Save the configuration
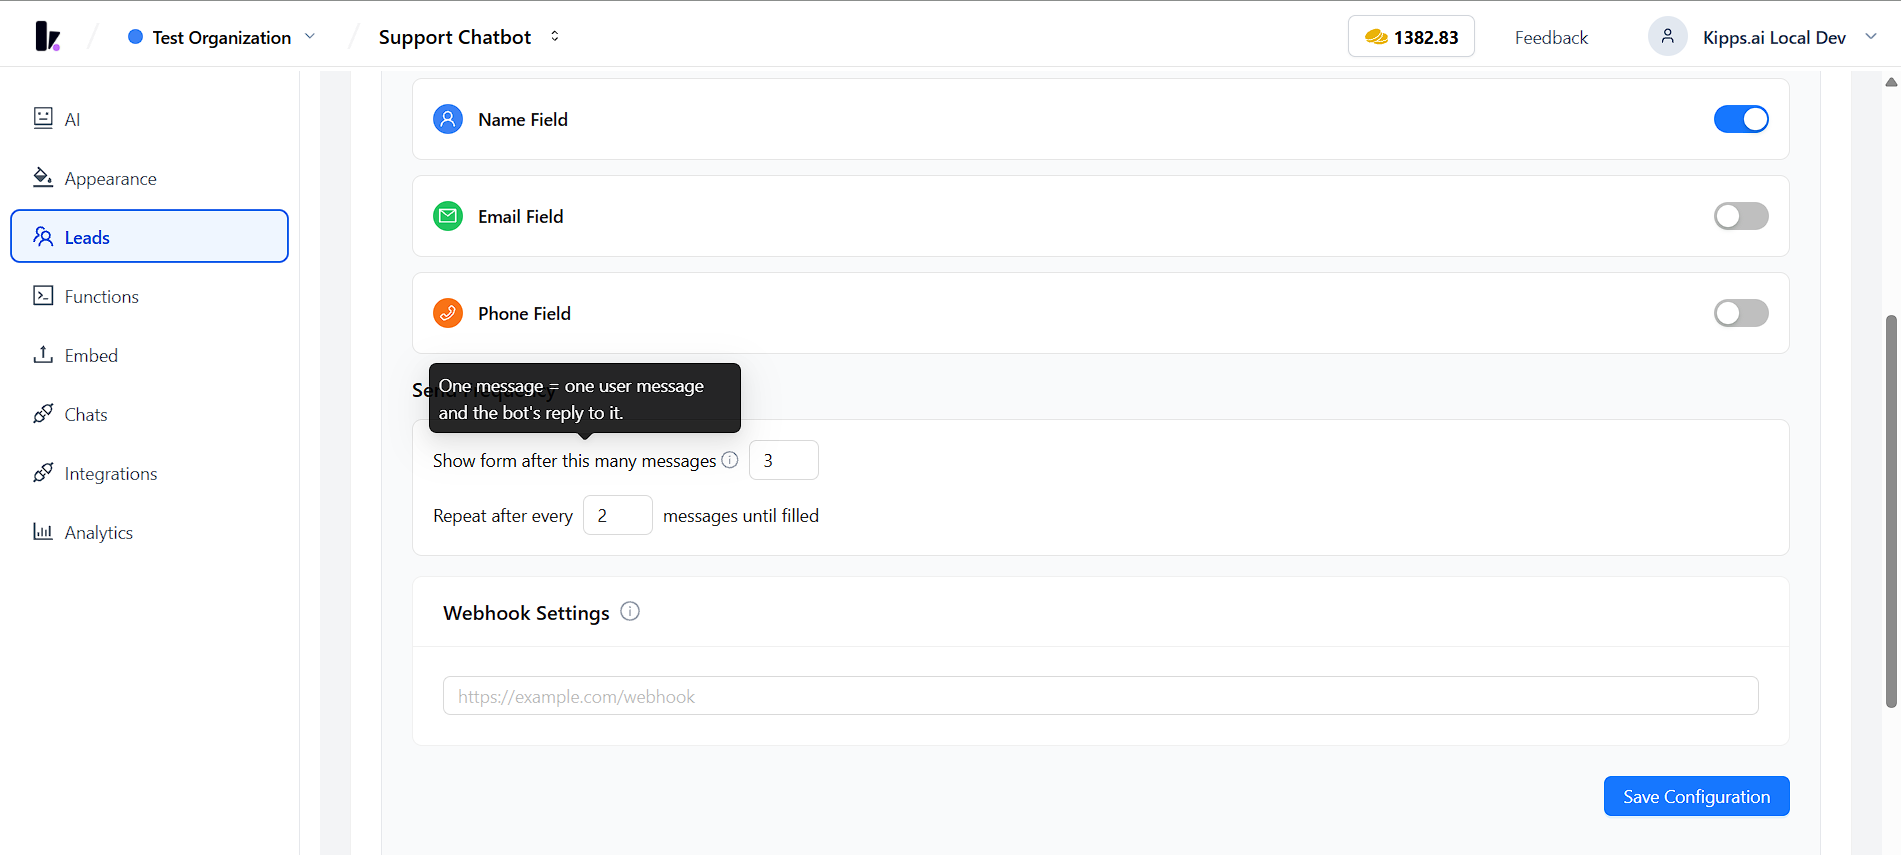 (x=1696, y=796)
